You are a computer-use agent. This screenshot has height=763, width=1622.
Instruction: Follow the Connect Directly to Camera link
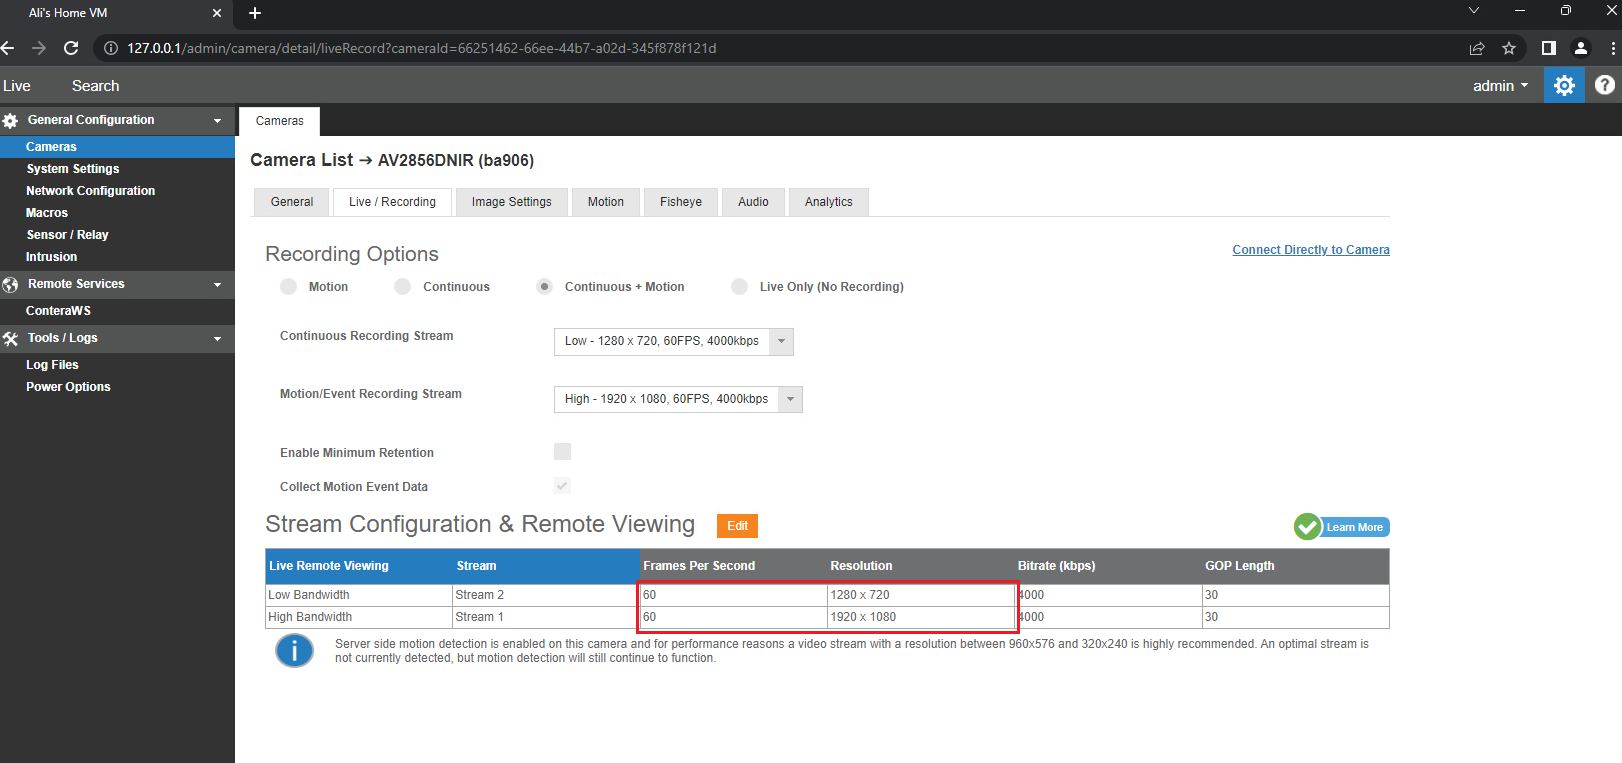1311,250
